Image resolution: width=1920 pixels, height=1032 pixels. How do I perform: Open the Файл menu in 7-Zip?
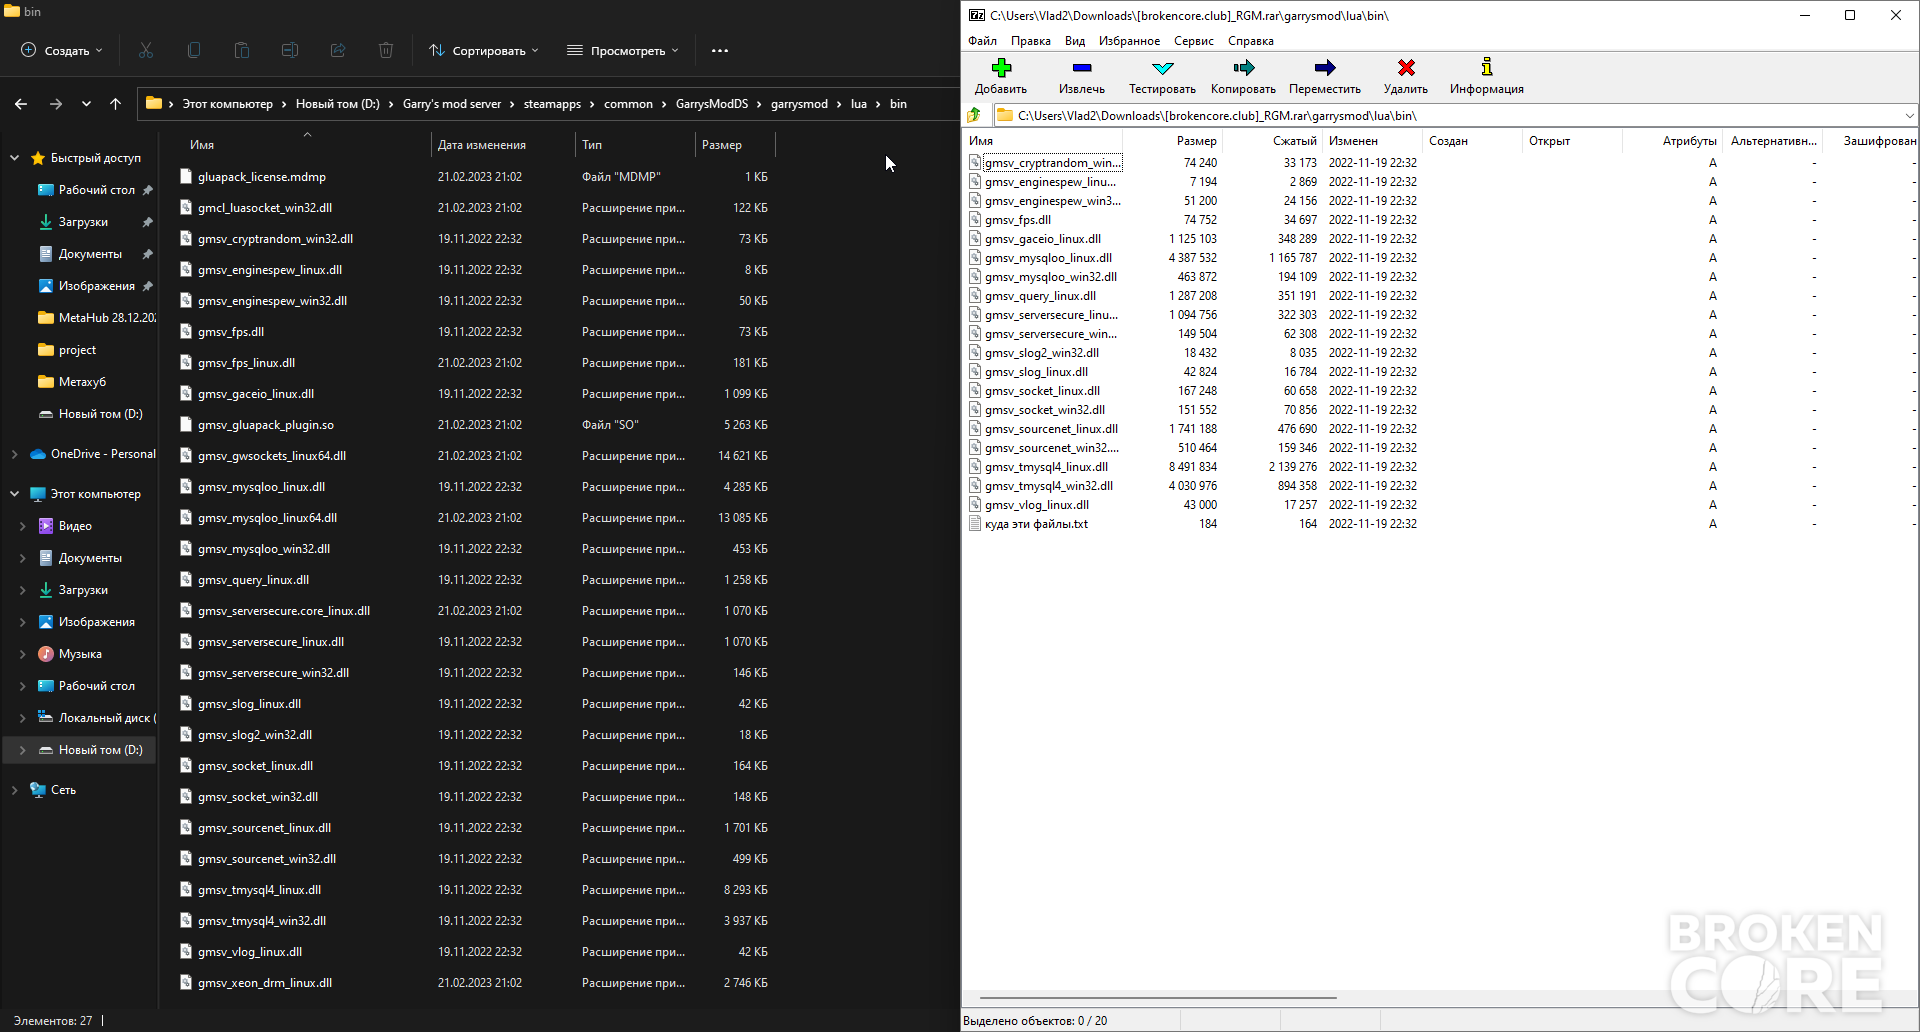point(982,41)
